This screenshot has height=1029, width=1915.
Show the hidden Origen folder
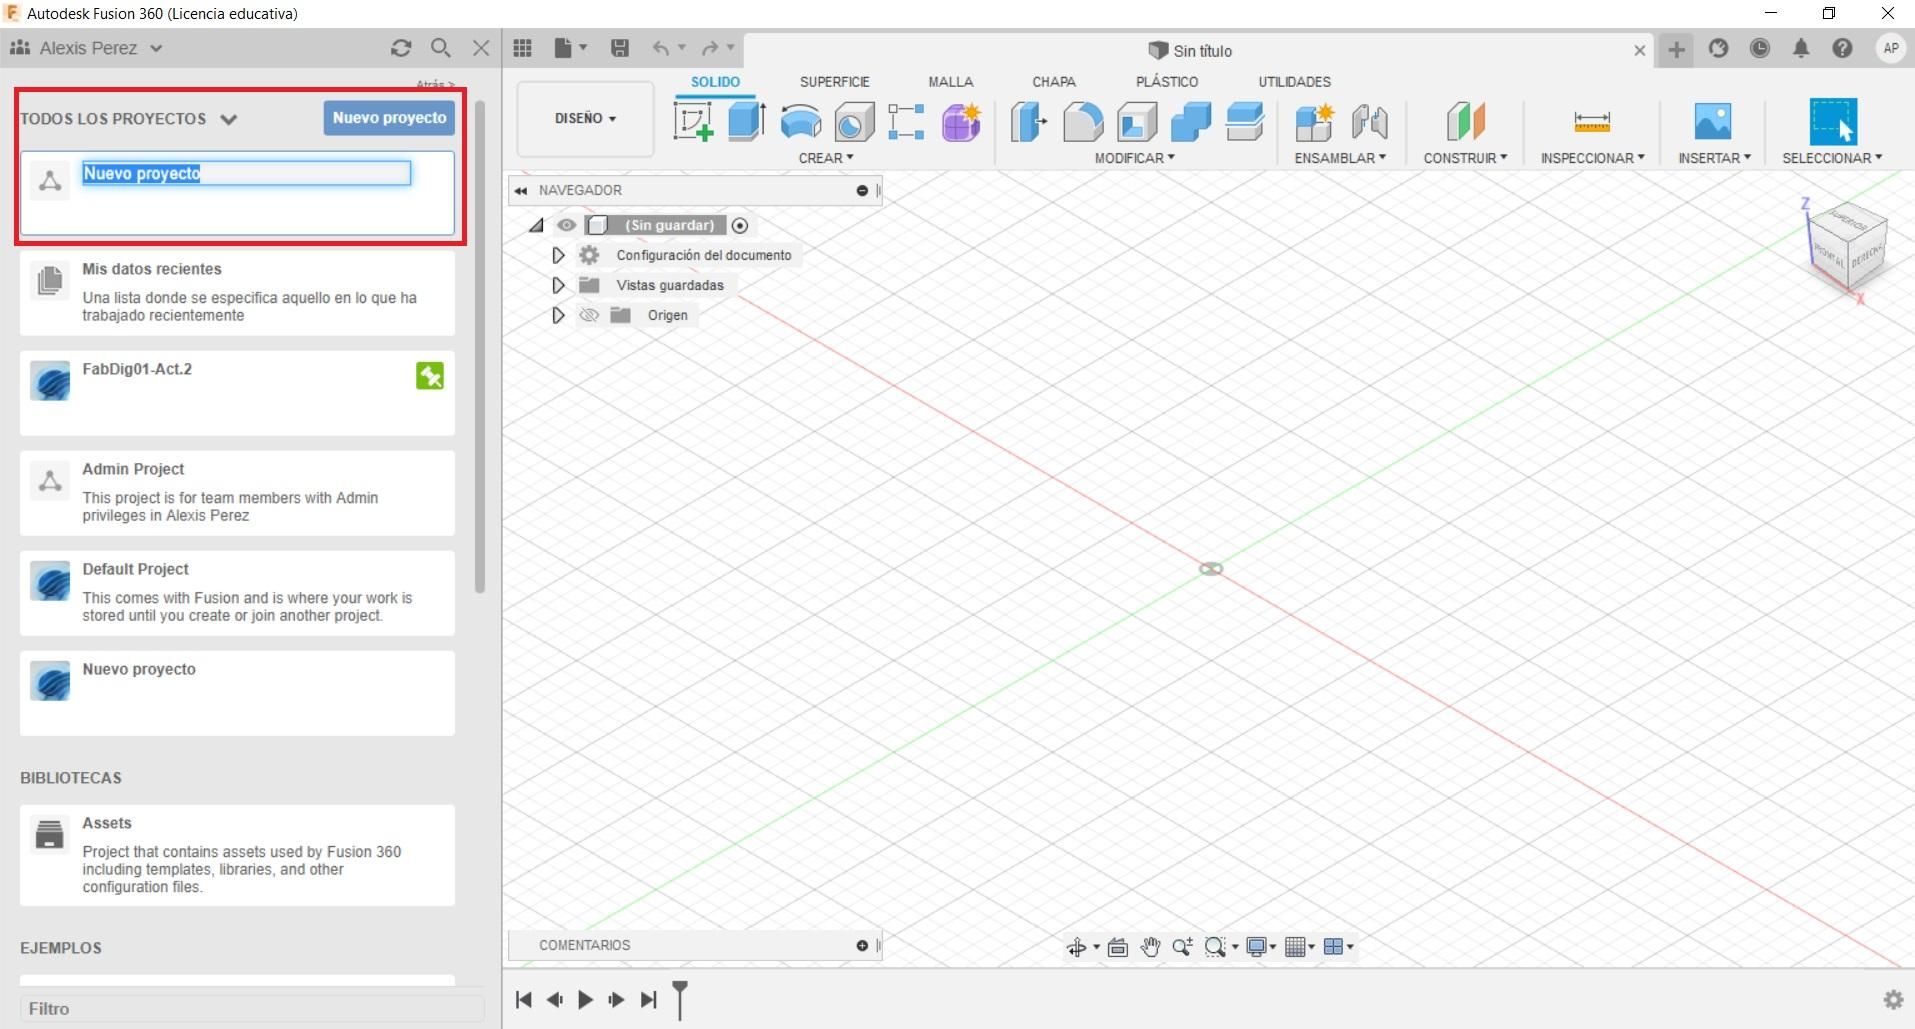[589, 315]
